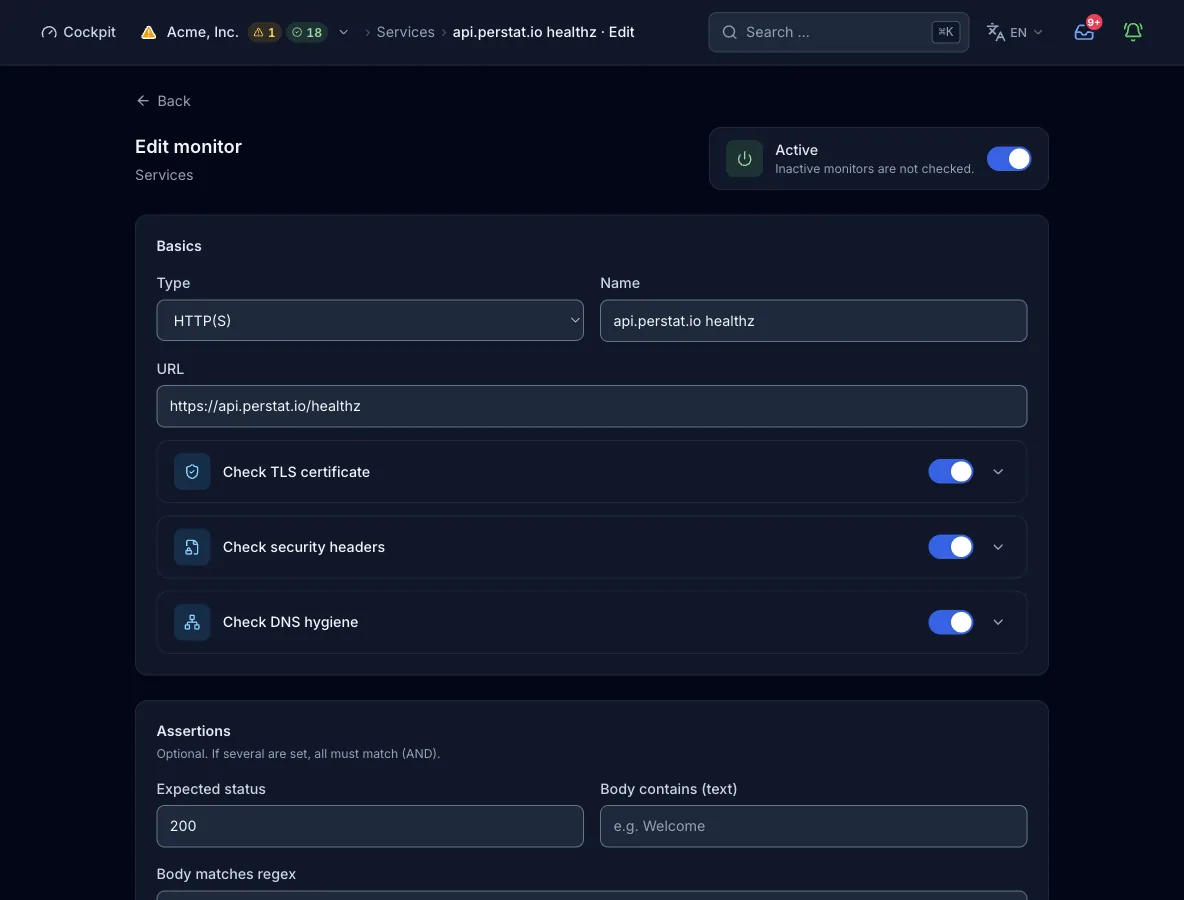Click the power icon in the Active card
This screenshot has width=1184, height=900.
pos(744,159)
